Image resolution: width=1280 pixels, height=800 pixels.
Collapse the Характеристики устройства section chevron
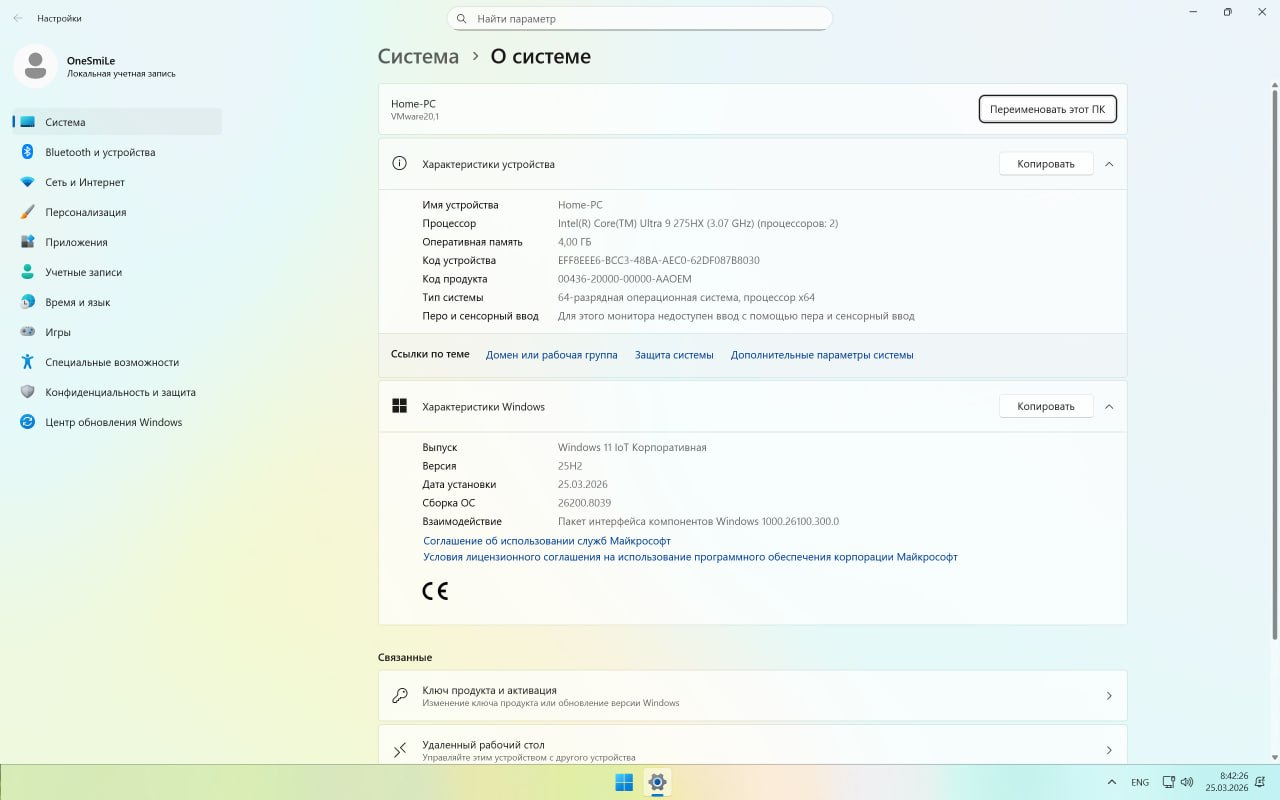[x=1109, y=164]
